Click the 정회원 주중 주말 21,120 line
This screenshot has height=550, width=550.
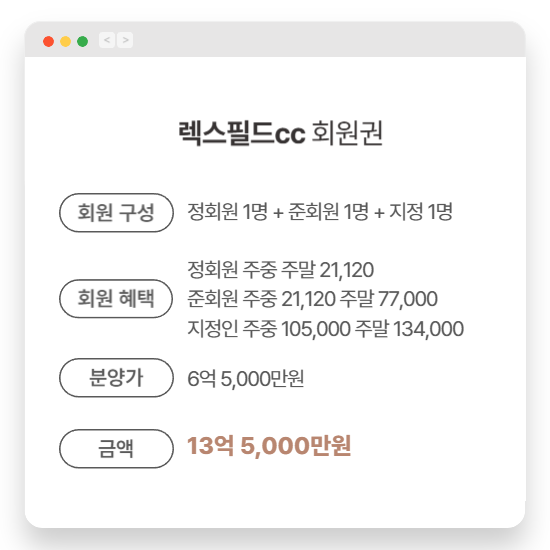281,270
